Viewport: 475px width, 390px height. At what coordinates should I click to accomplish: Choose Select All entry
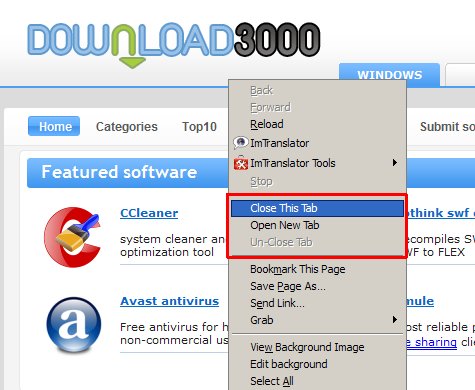(x=318, y=381)
